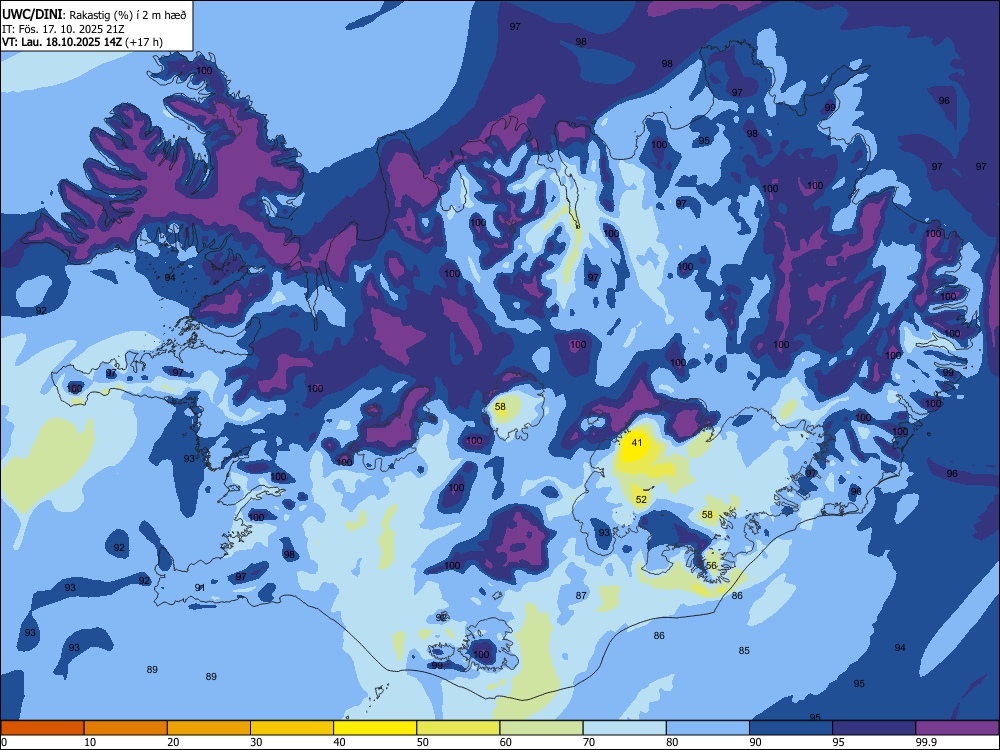Click the '30' label on the legend
1000x750 pixels.
click(x=256, y=742)
